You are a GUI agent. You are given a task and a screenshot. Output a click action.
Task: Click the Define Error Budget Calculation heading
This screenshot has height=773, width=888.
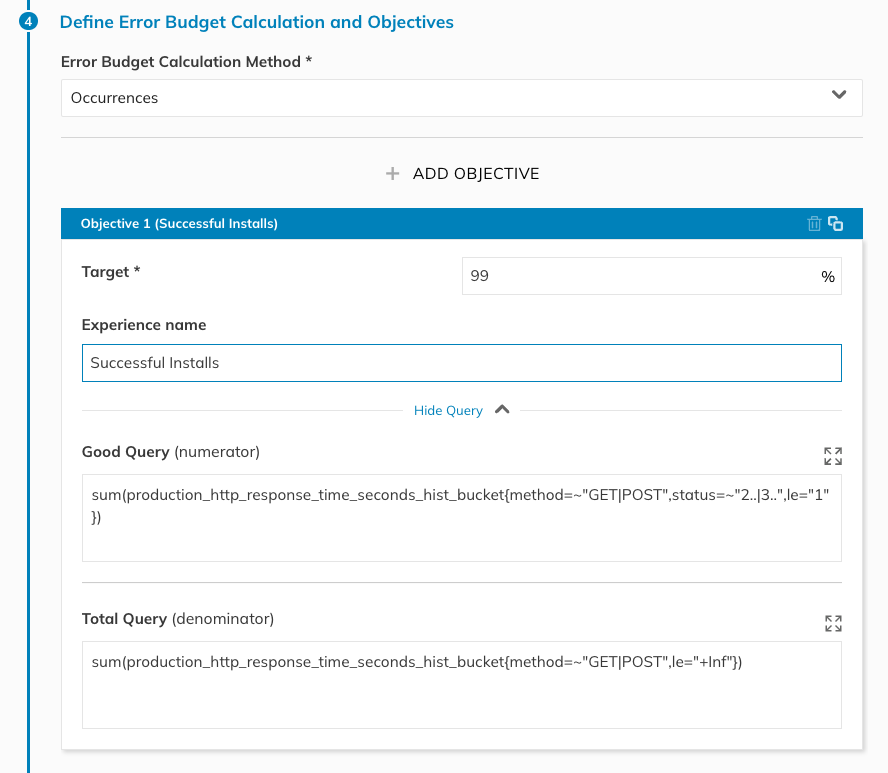point(257,22)
